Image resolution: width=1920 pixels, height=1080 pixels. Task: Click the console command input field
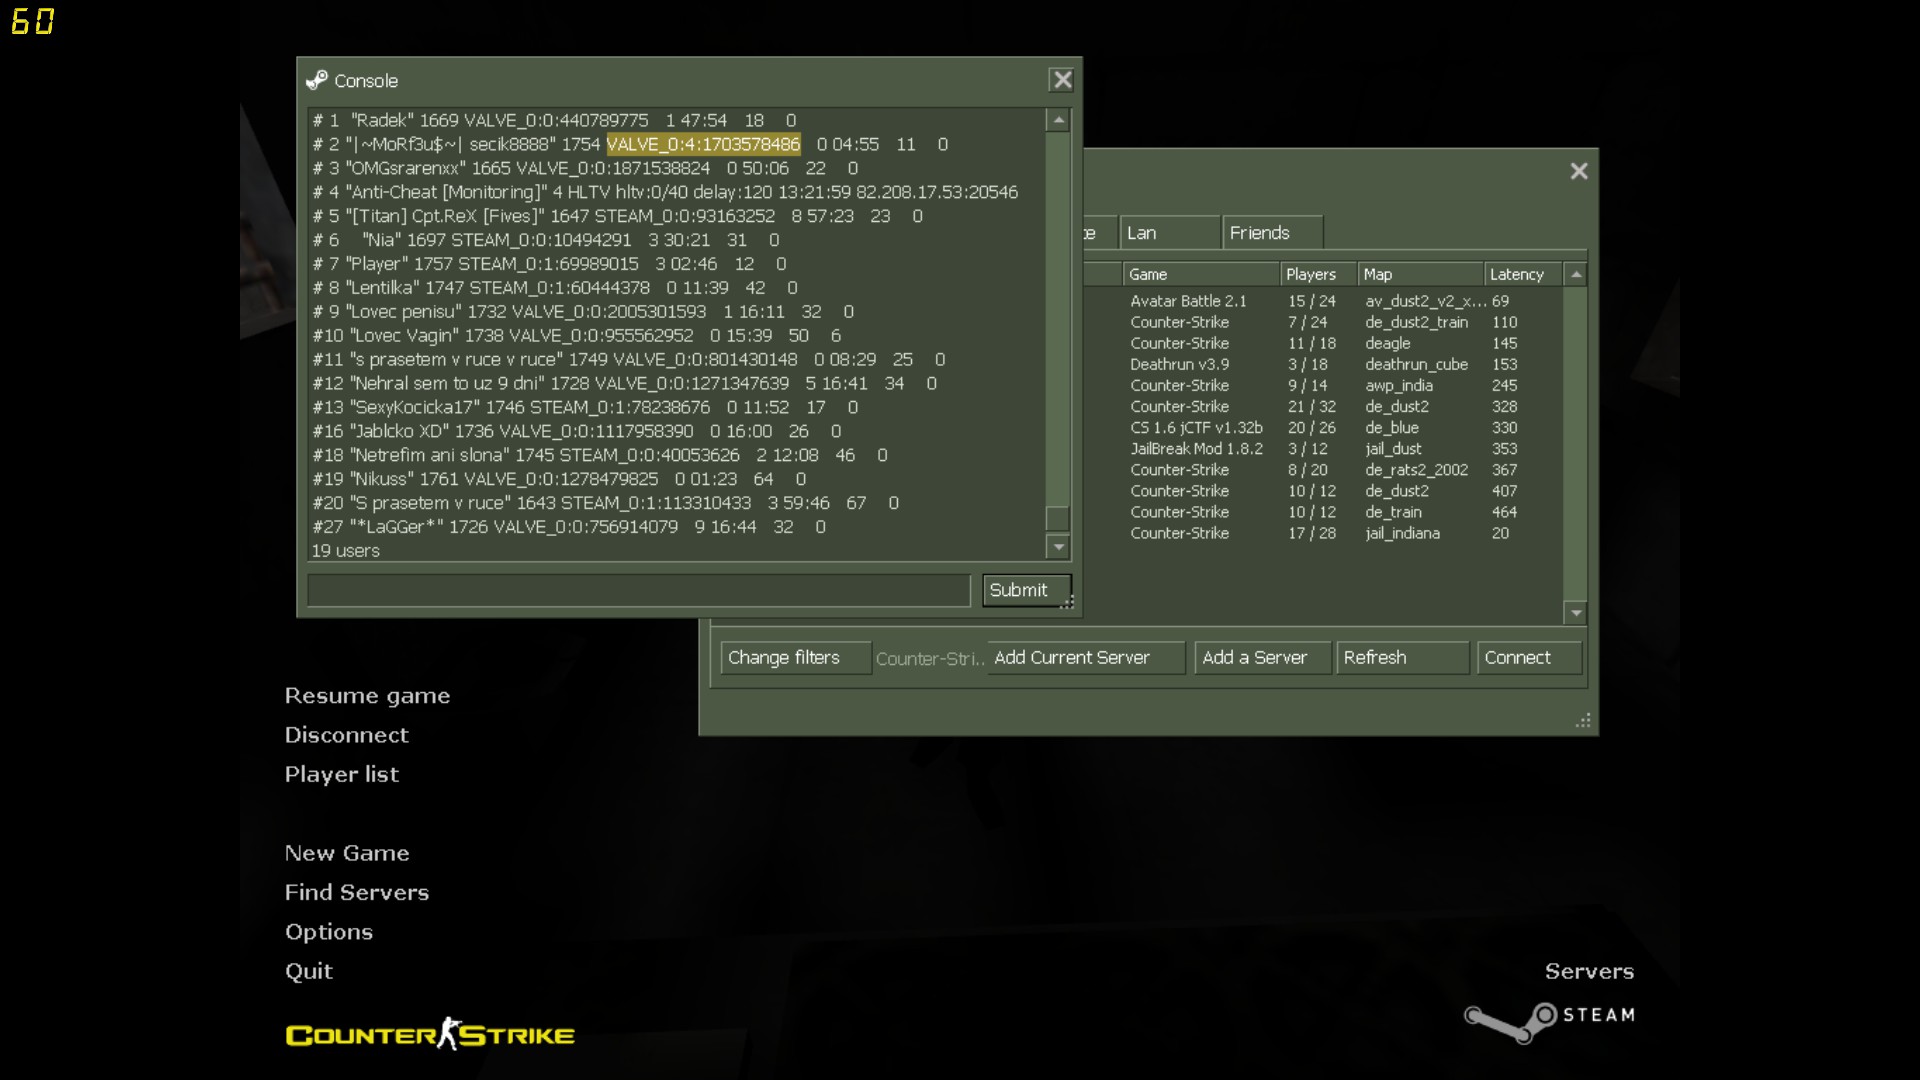[x=639, y=590]
